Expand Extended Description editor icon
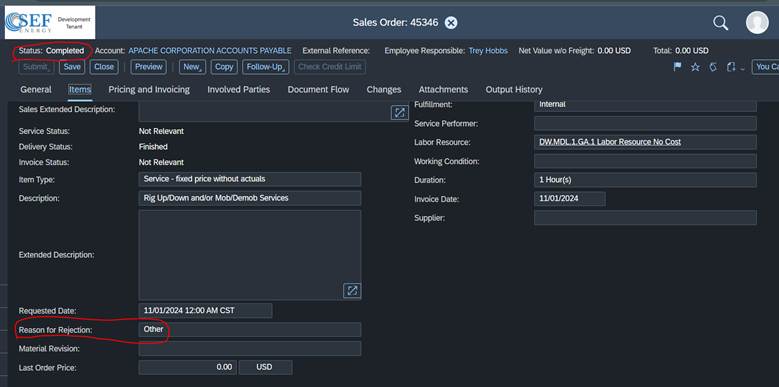This screenshot has width=779, height=387. (352, 290)
